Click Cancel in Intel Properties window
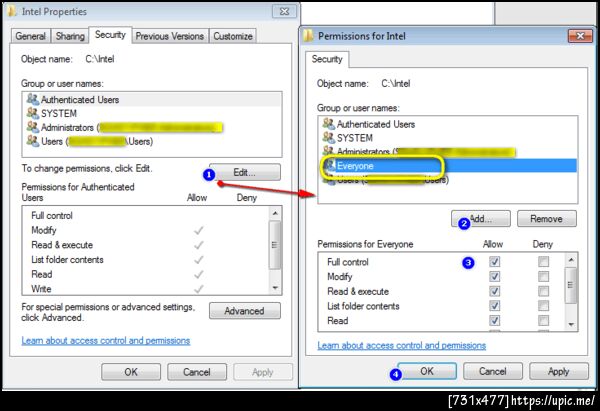 coord(197,372)
